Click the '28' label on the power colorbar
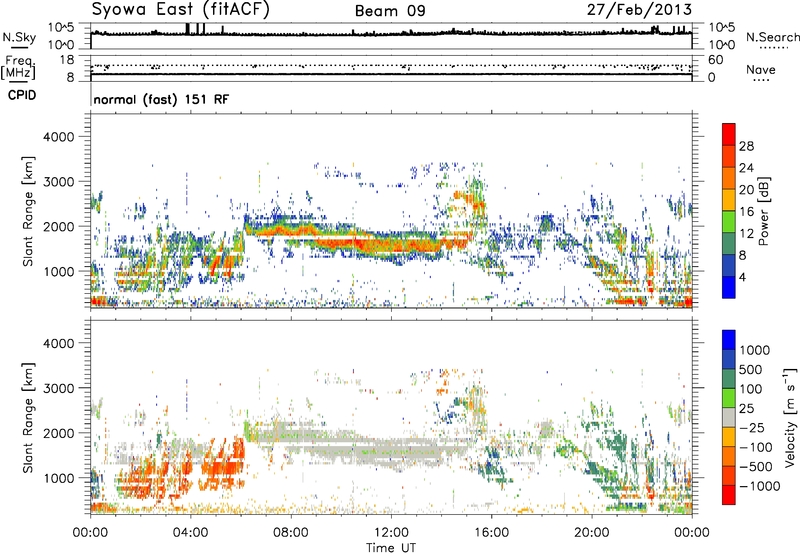This screenshot has width=800, height=554. 746,146
